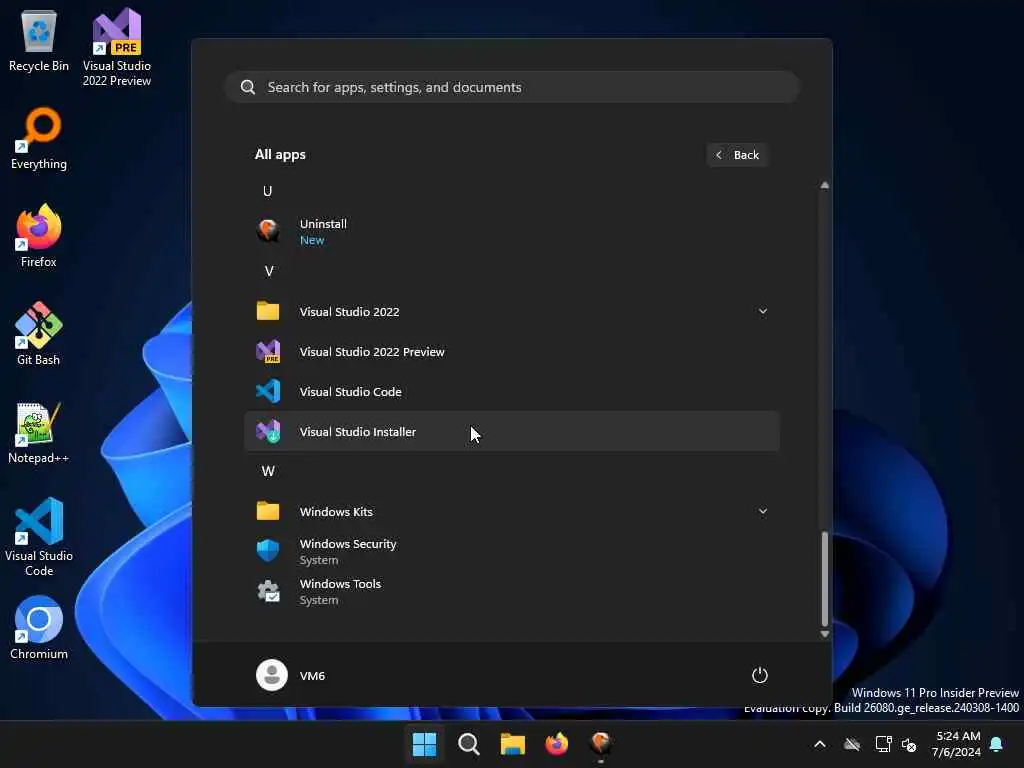Click the orange app icon on taskbar
Viewport: 1024px width, 768px height.
coord(601,744)
